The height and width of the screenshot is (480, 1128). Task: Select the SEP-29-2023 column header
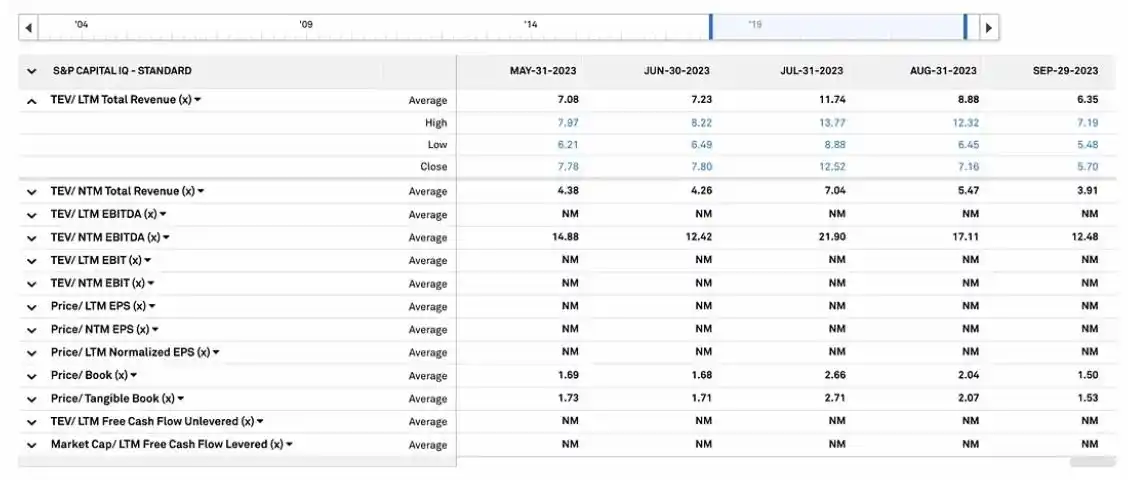[x=1065, y=71]
